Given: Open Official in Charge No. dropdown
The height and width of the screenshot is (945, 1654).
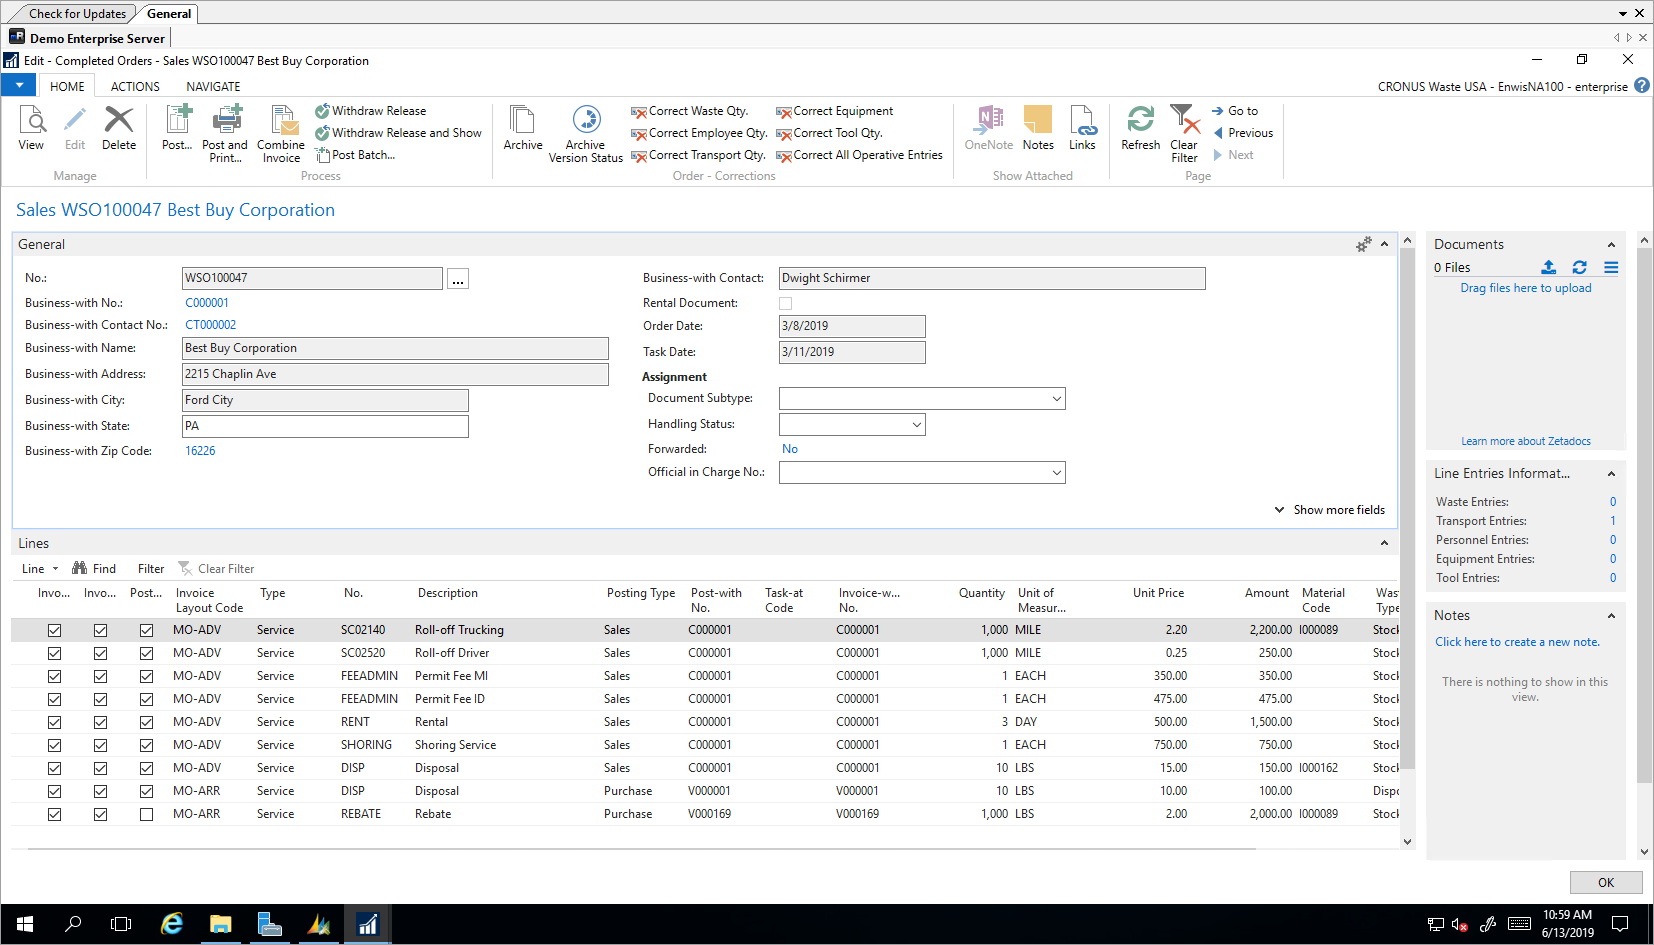Looking at the screenshot, I should pyautogui.click(x=1056, y=472).
